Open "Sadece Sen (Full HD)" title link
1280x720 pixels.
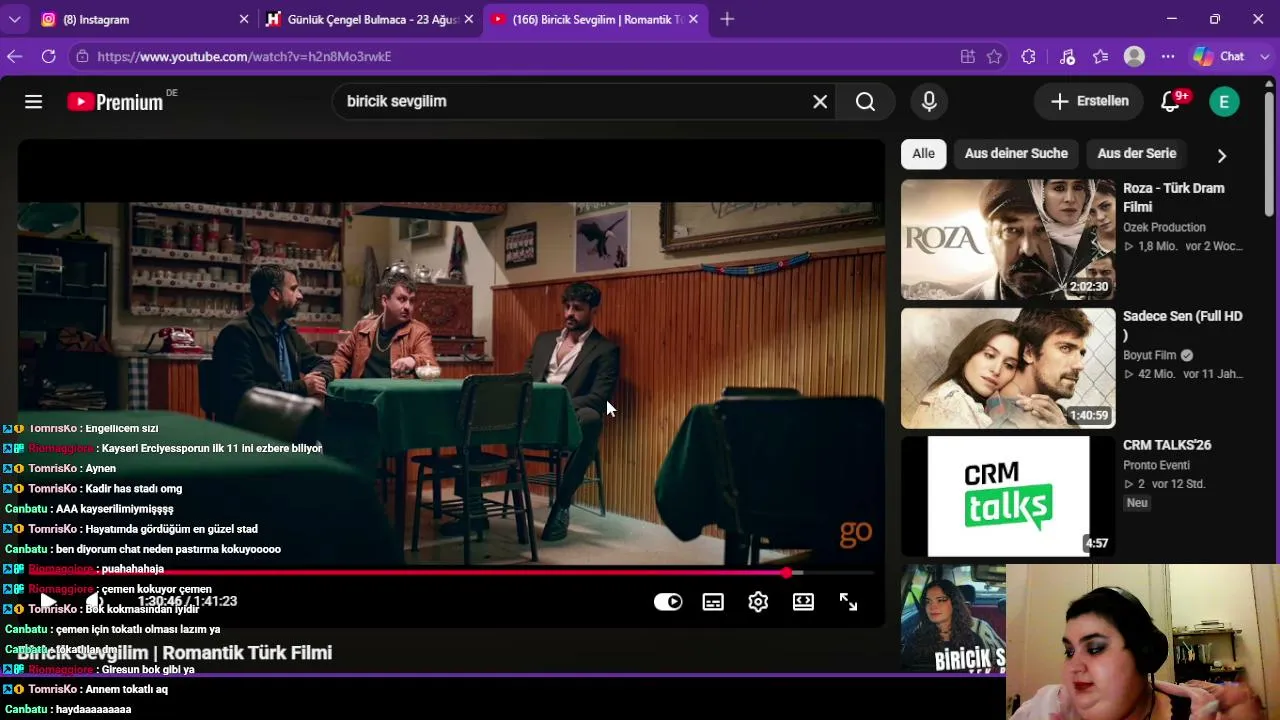point(1182,325)
